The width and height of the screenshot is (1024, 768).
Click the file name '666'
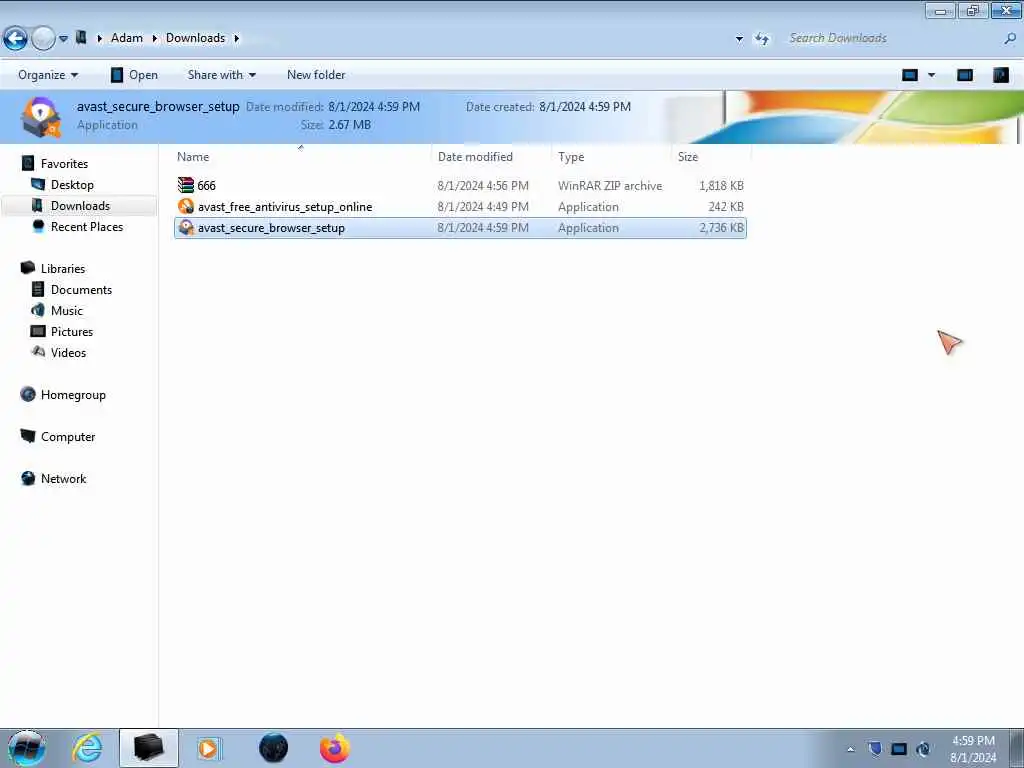point(206,185)
